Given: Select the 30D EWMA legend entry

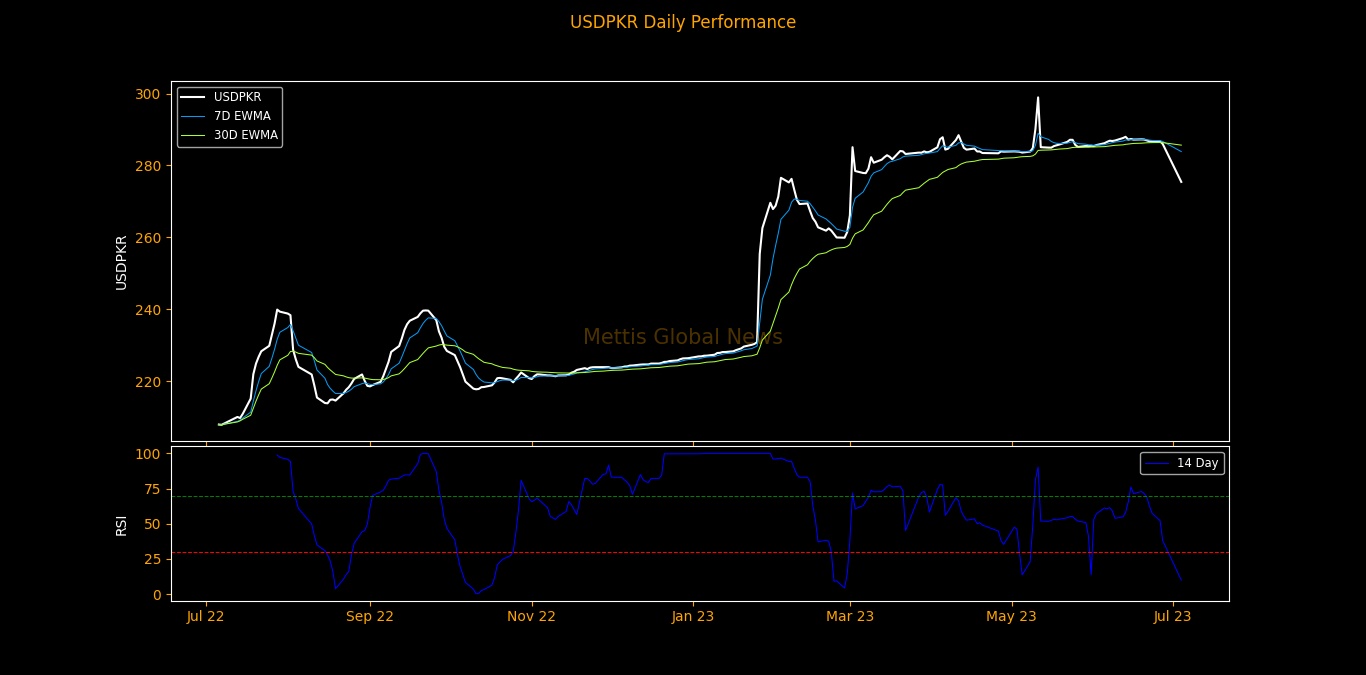Looking at the screenshot, I should click(x=245, y=135).
